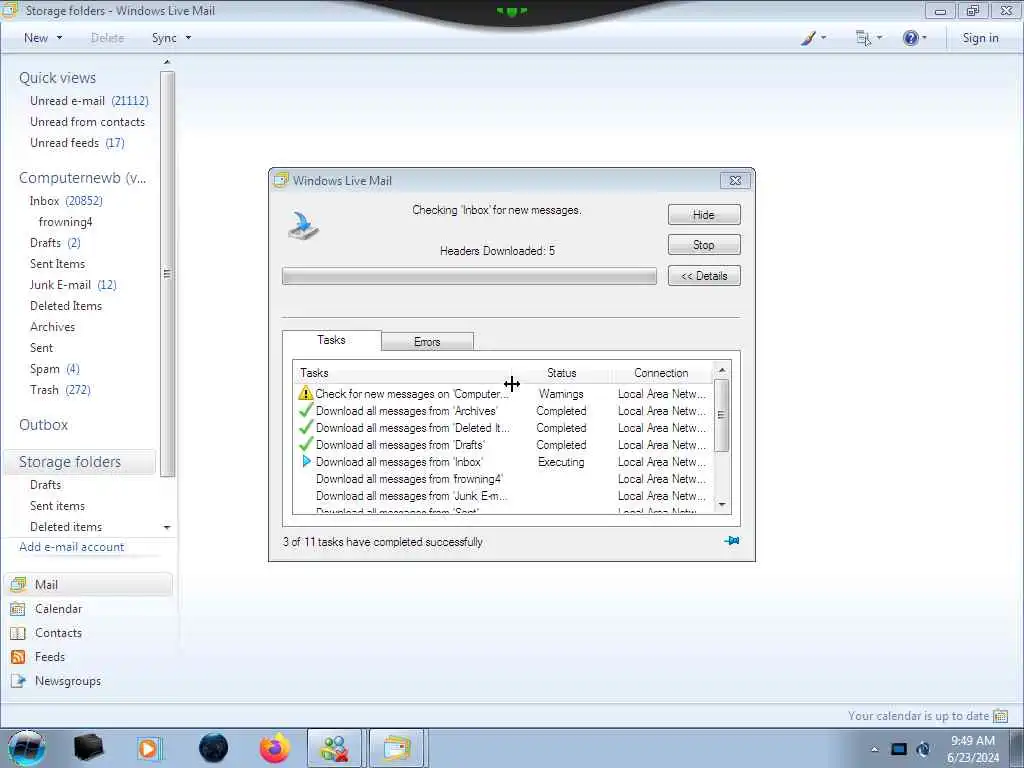This screenshot has width=1024, height=768.
Task: Click the task list scrollbar thumb
Action: (722, 415)
